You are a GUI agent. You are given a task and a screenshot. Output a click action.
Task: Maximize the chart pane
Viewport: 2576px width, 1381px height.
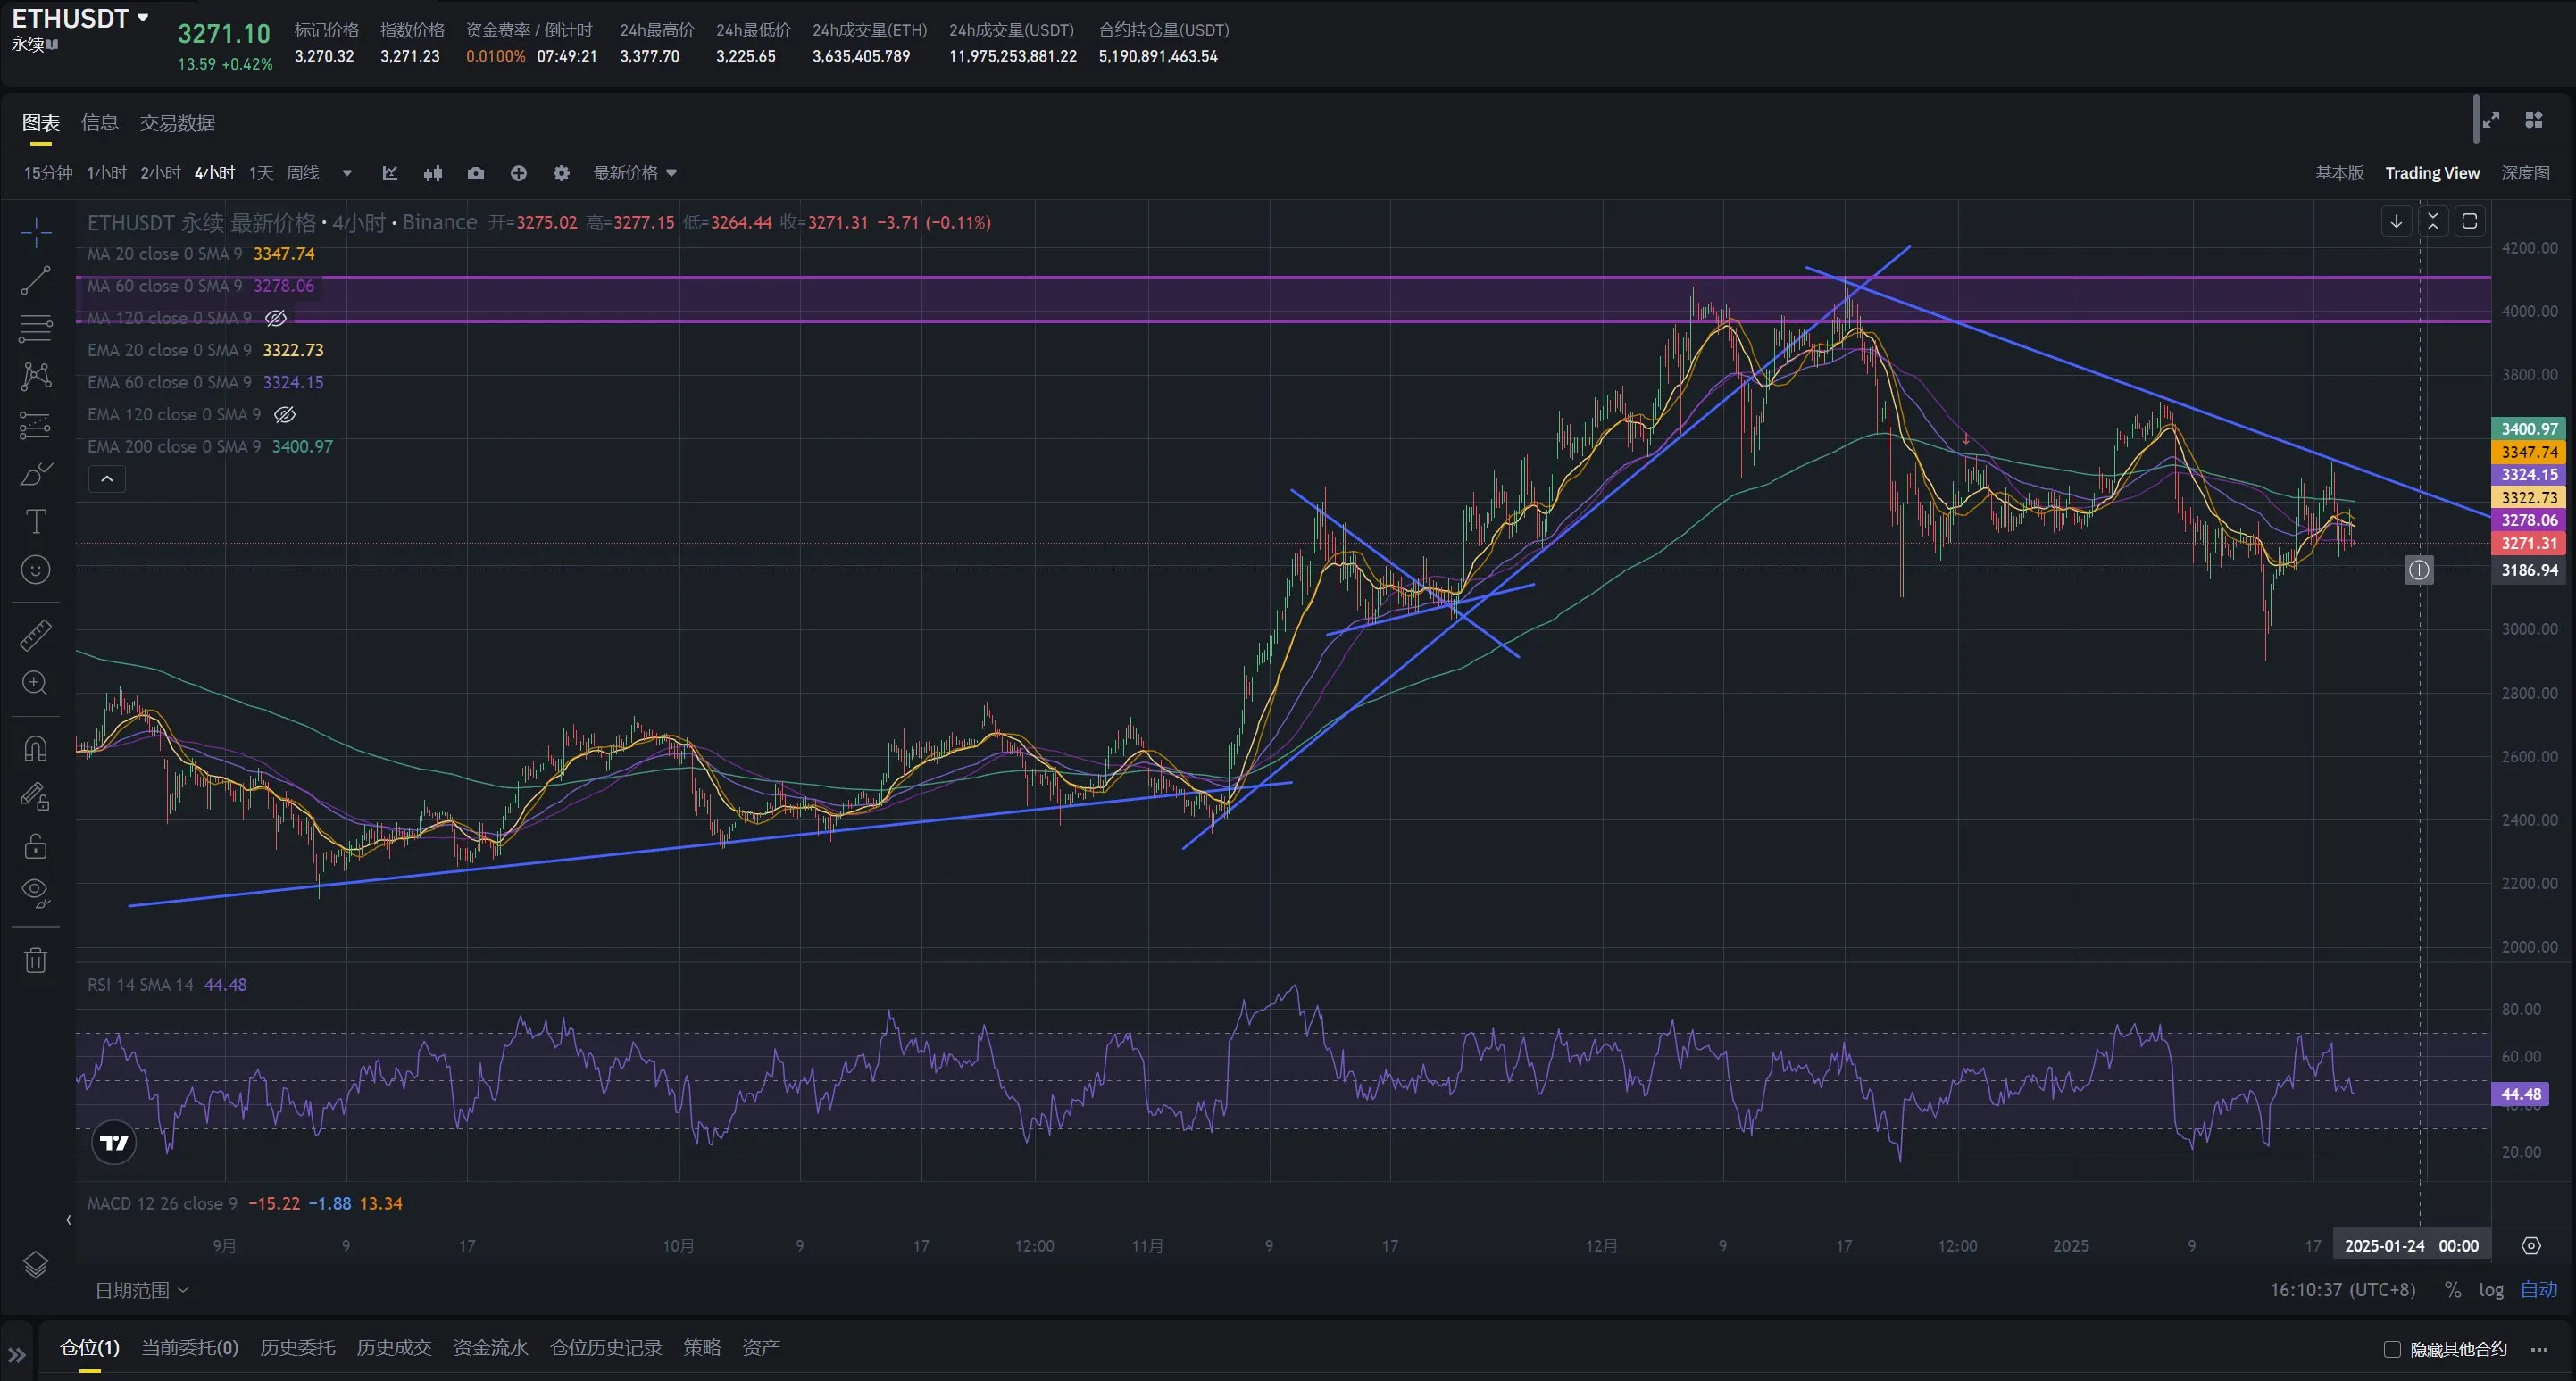pos(2469,221)
